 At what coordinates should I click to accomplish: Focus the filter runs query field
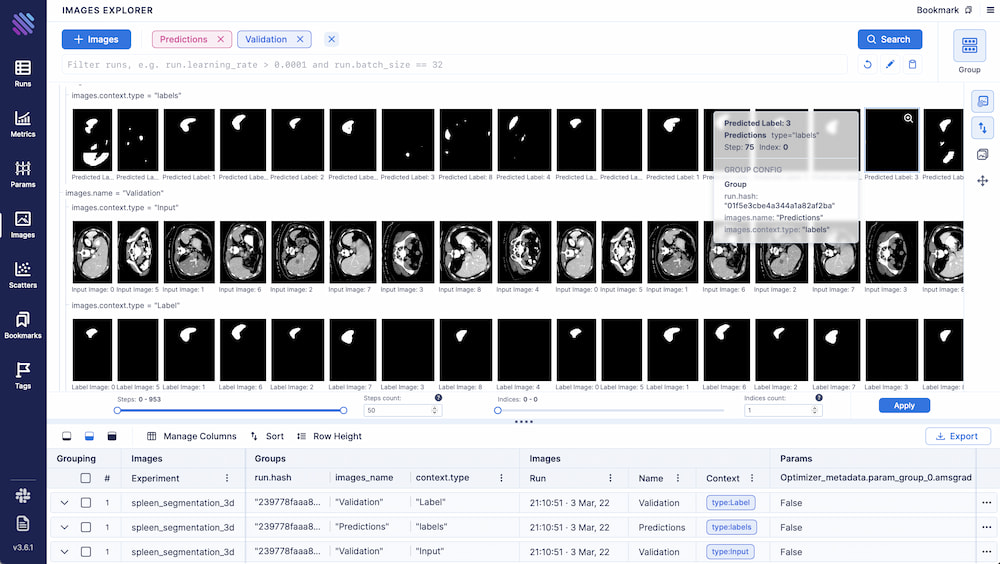(x=454, y=64)
